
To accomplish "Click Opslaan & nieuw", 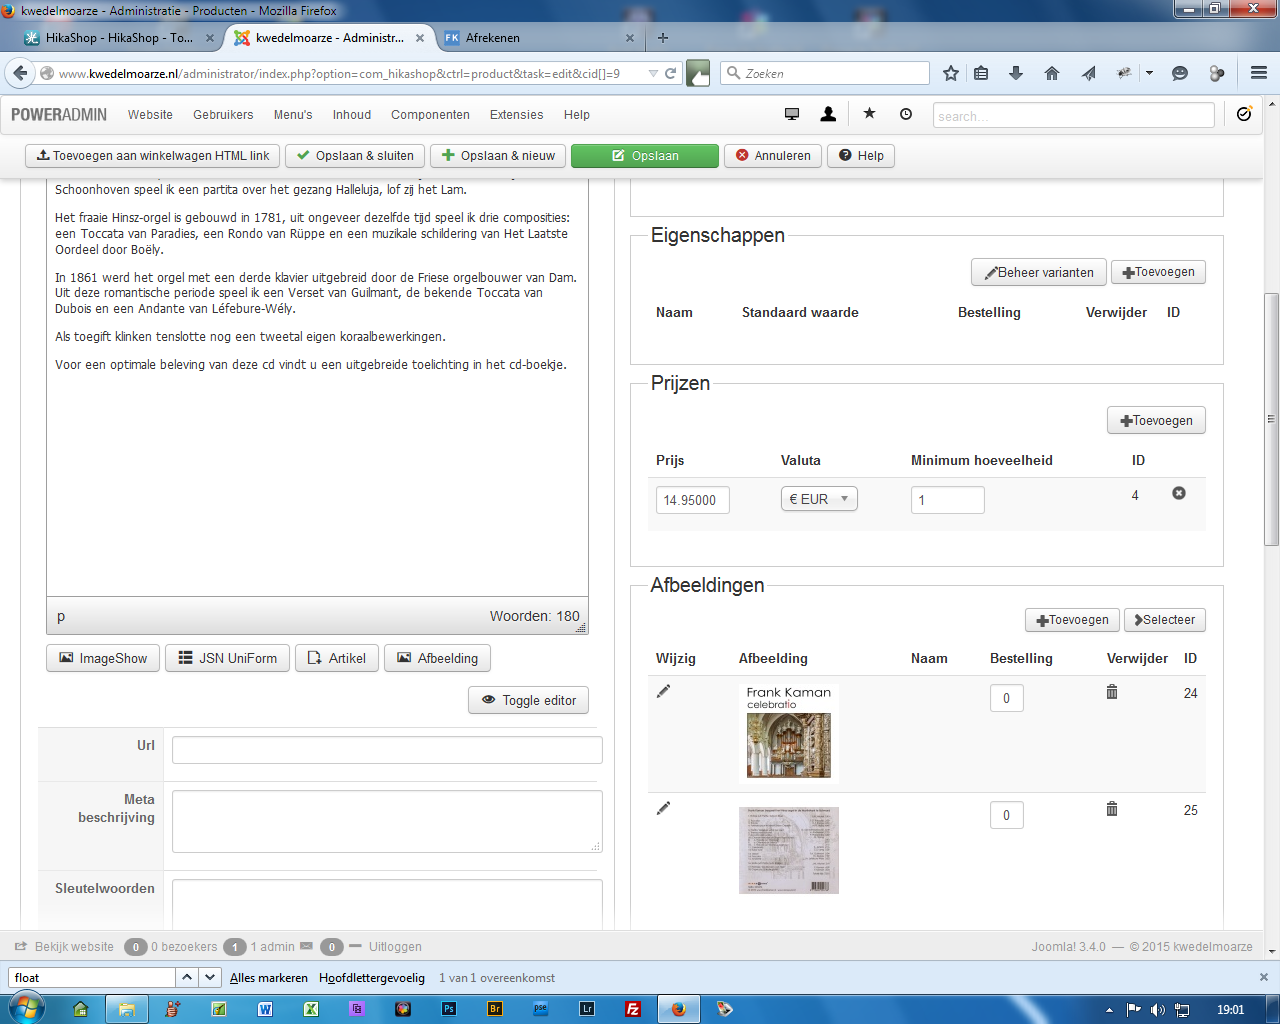I will (498, 155).
